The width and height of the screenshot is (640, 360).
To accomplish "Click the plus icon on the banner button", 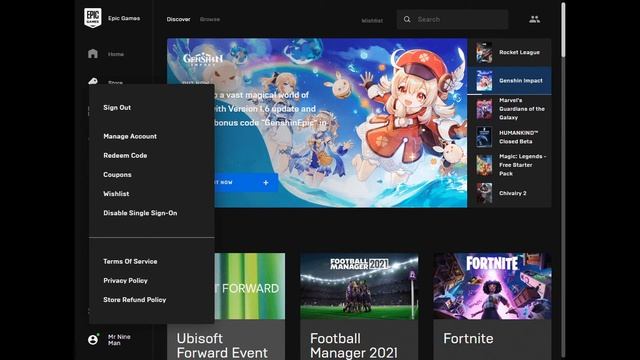I will click(266, 182).
